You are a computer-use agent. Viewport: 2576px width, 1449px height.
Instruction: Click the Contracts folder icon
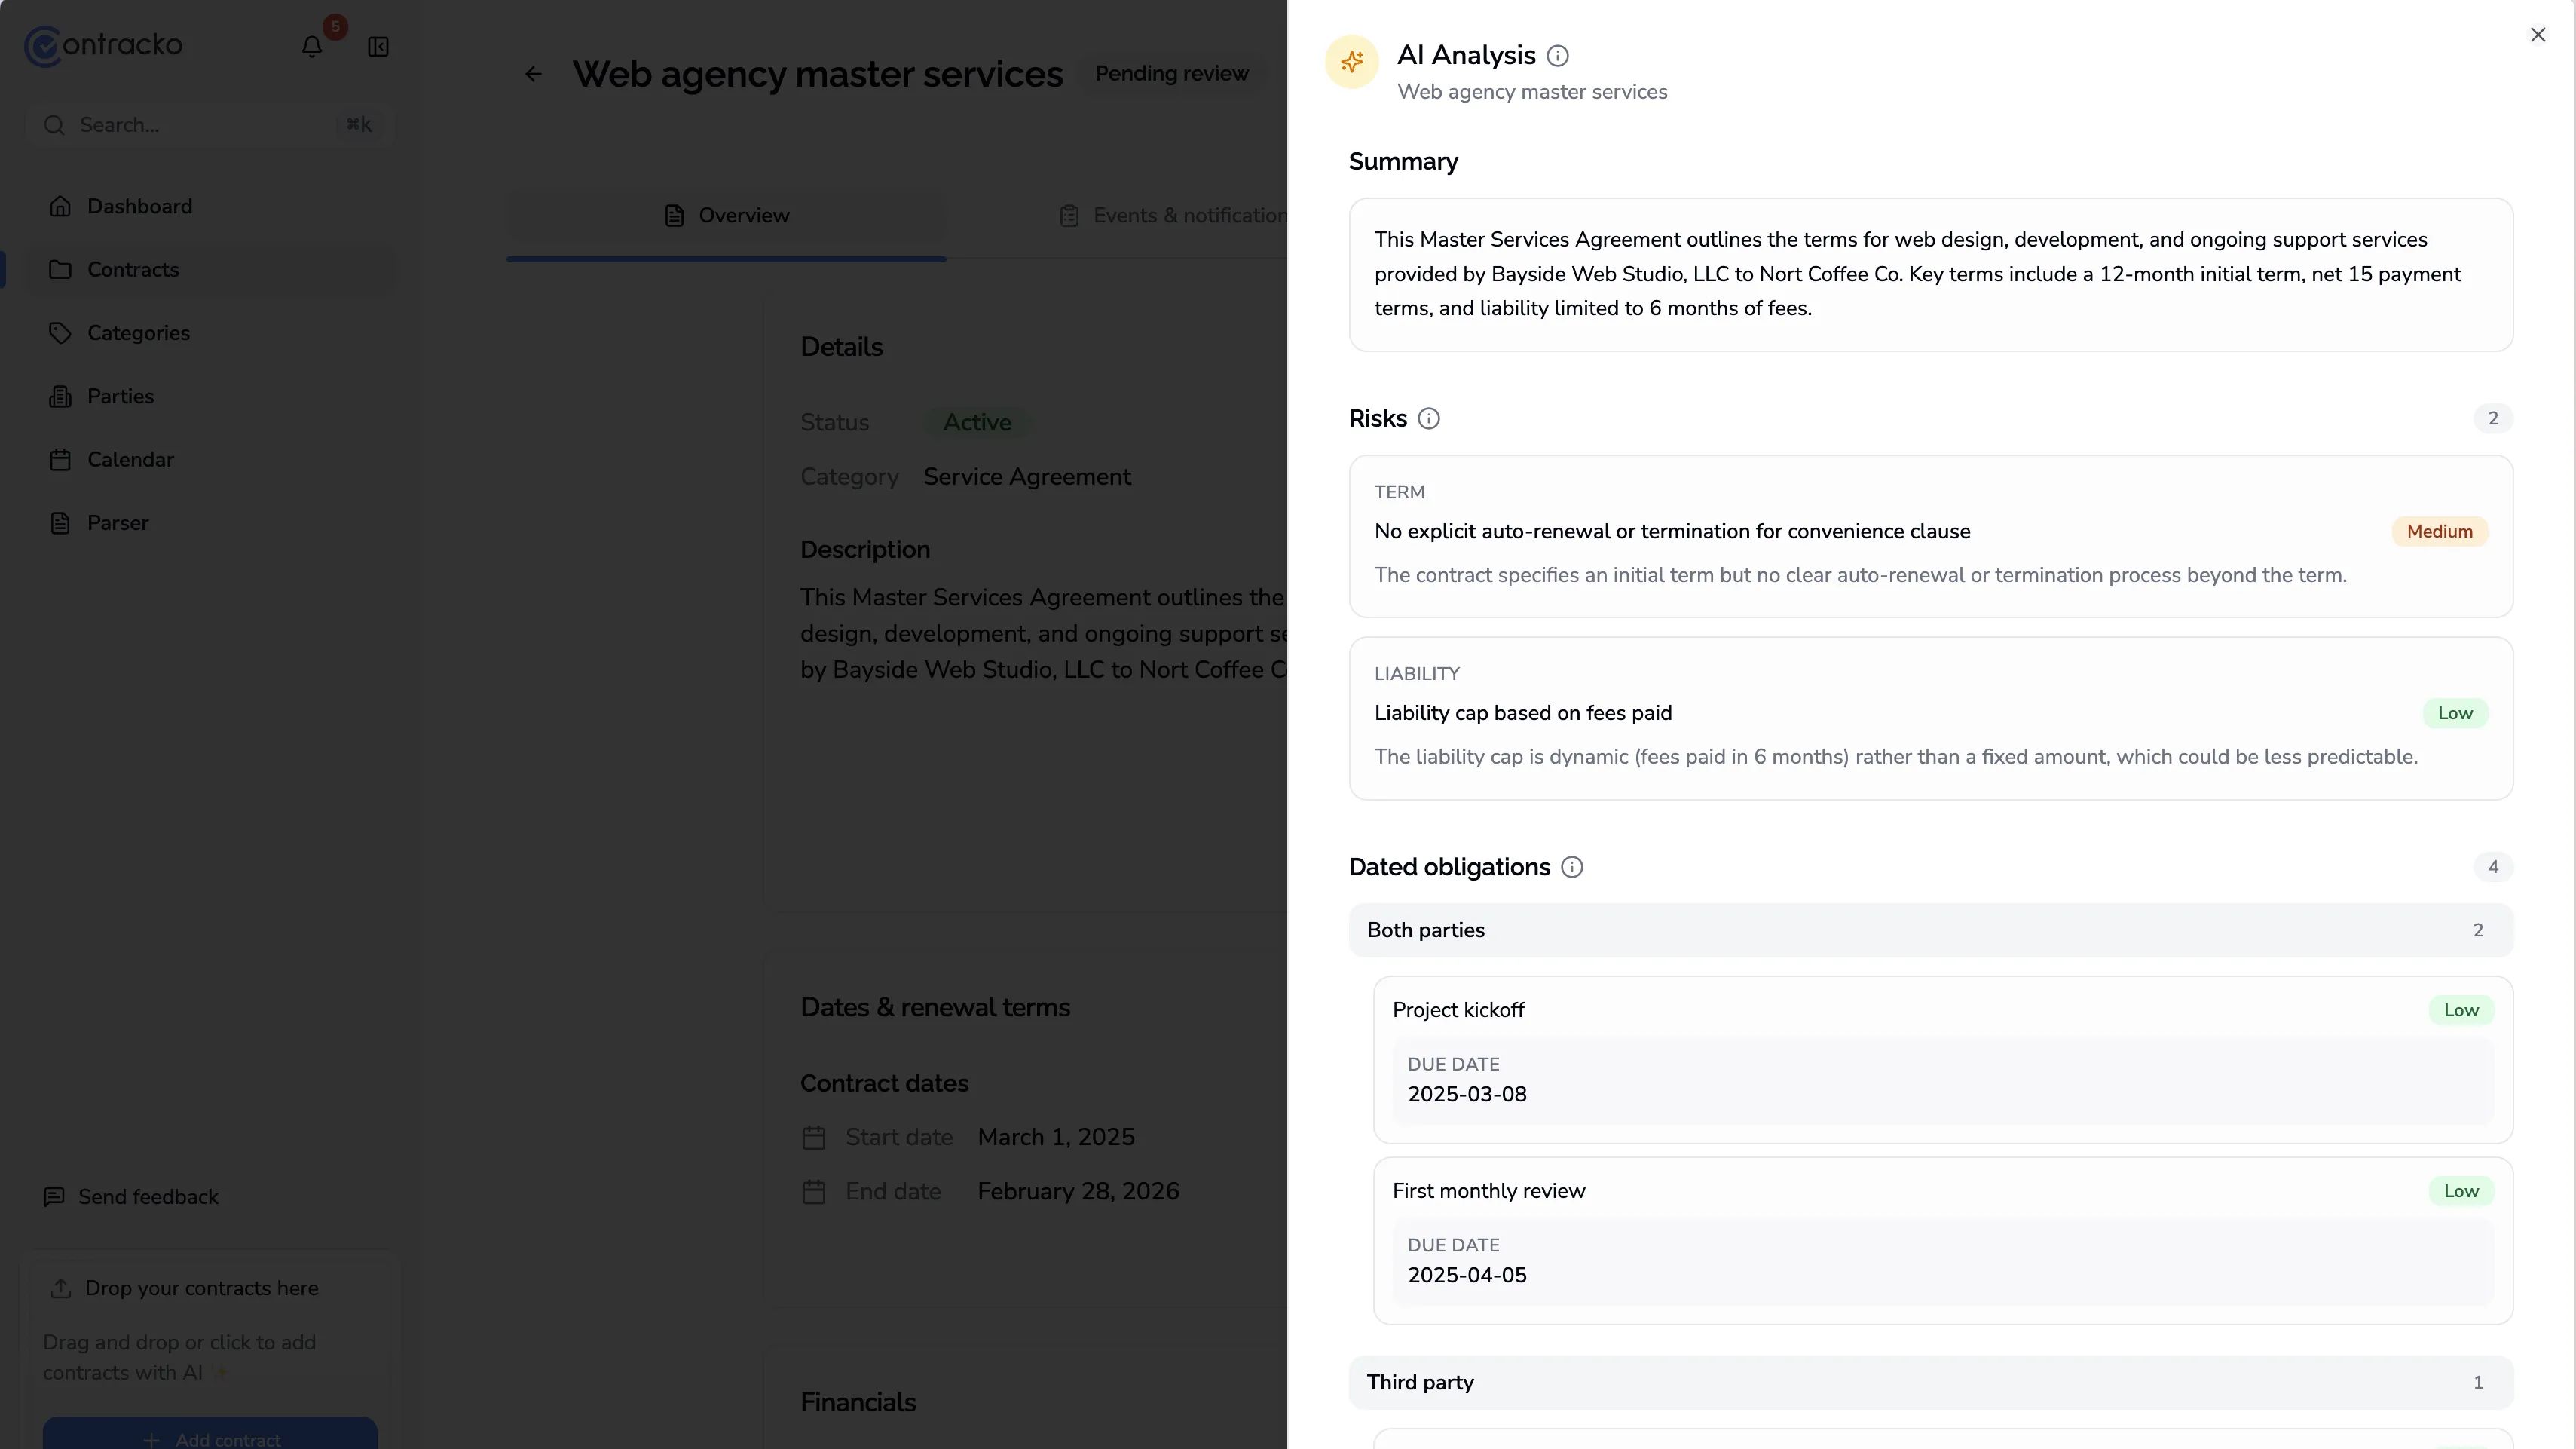click(x=60, y=270)
